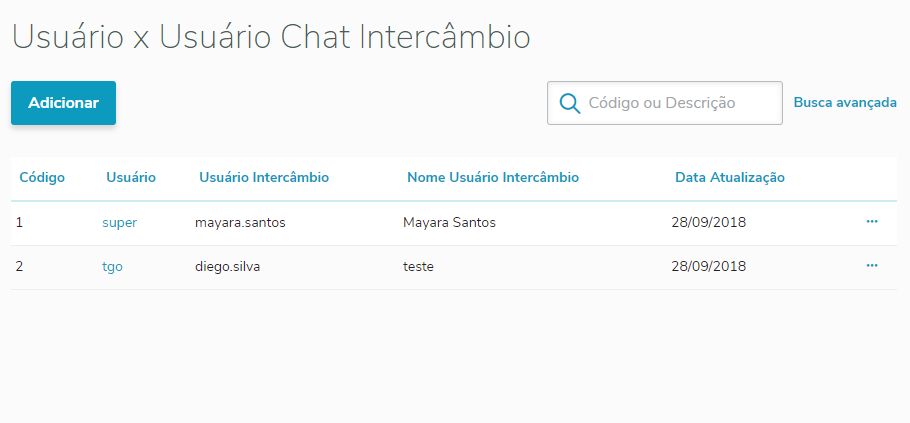
Task: Click the update date in the tgo row
Action: click(708, 267)
